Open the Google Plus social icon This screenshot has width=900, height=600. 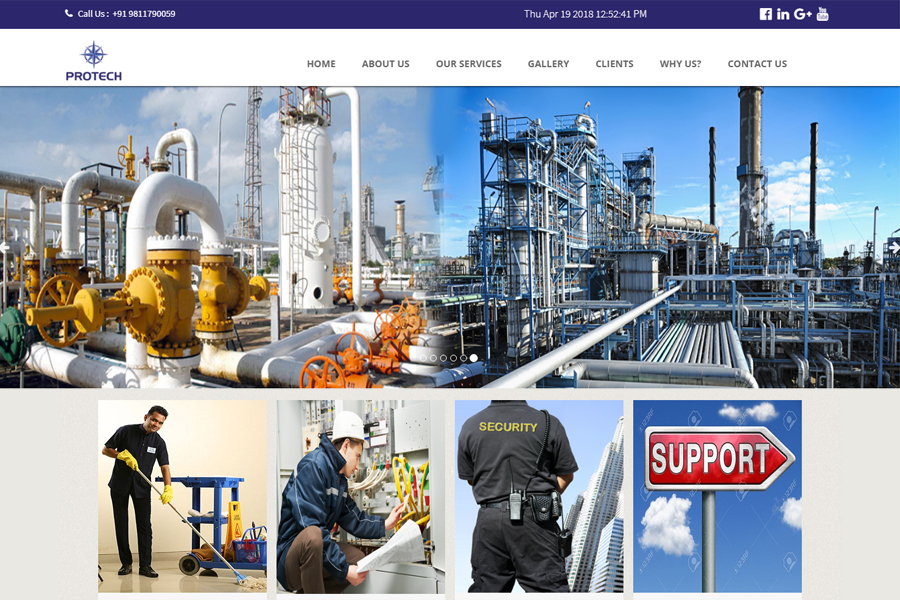point(803,14)
